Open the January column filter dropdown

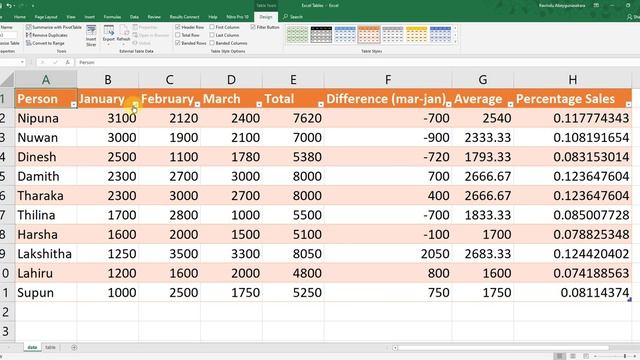pos(135,104)
